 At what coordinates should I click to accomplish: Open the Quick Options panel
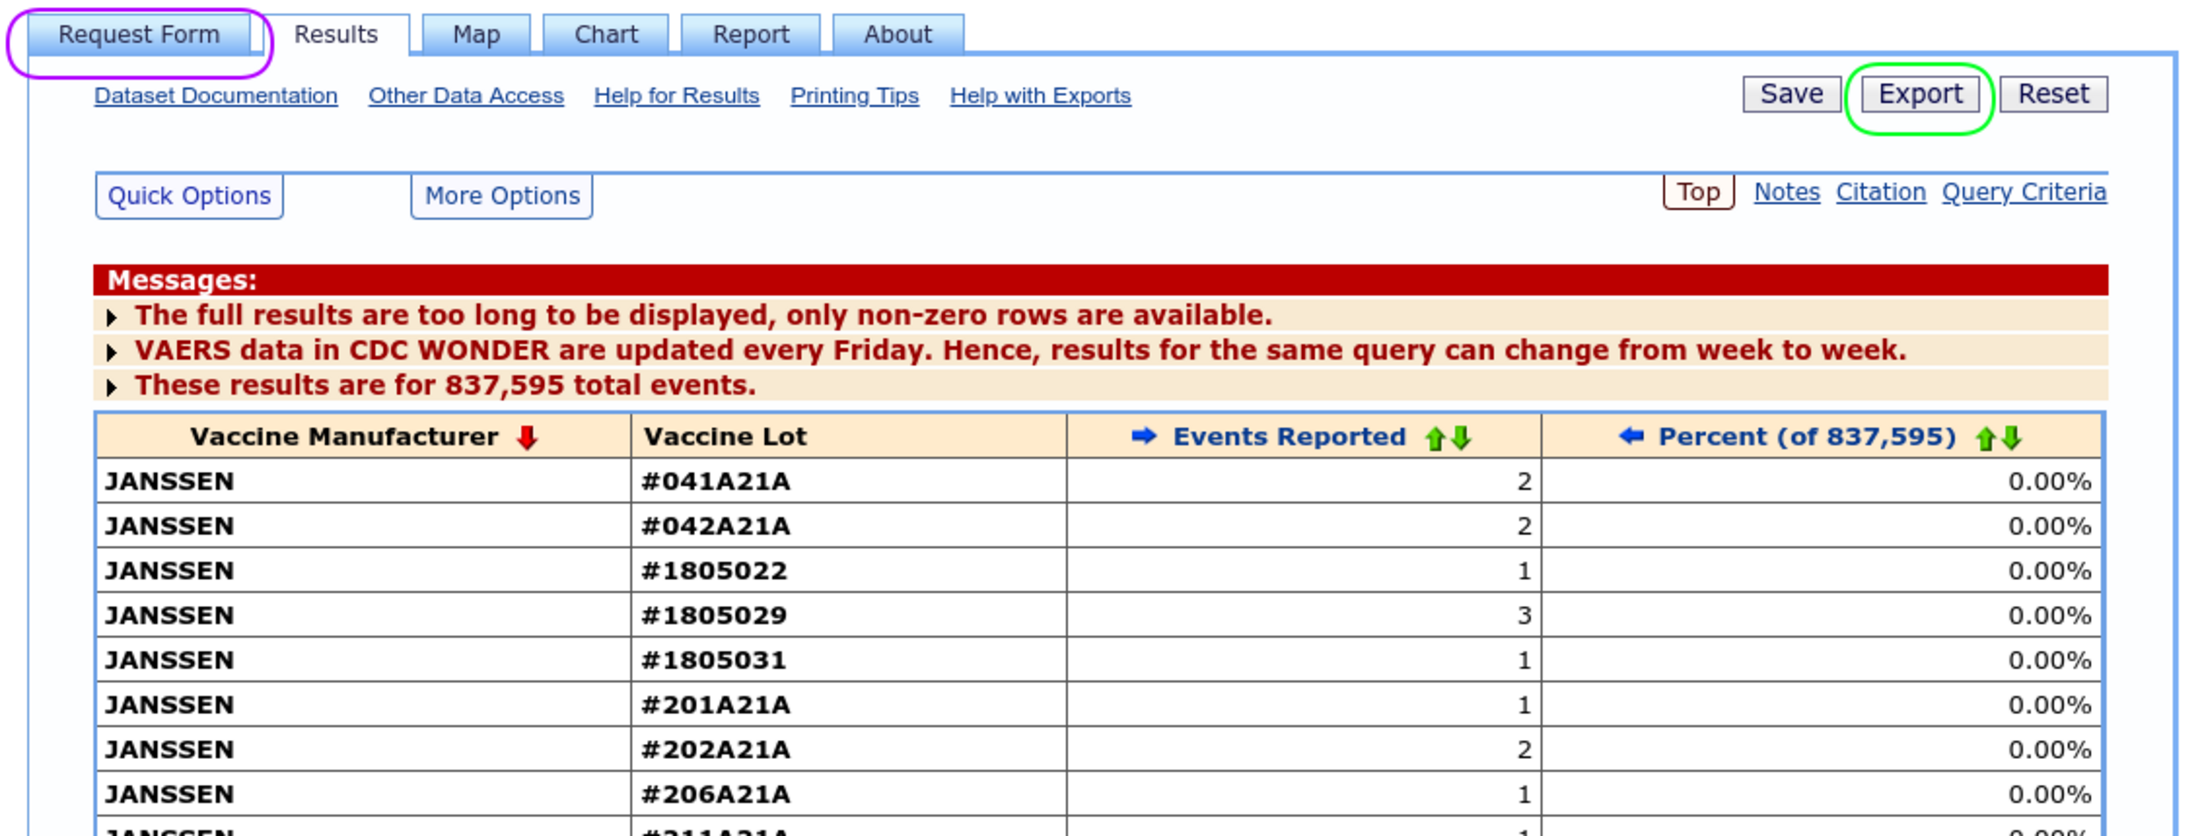(189, 196)
